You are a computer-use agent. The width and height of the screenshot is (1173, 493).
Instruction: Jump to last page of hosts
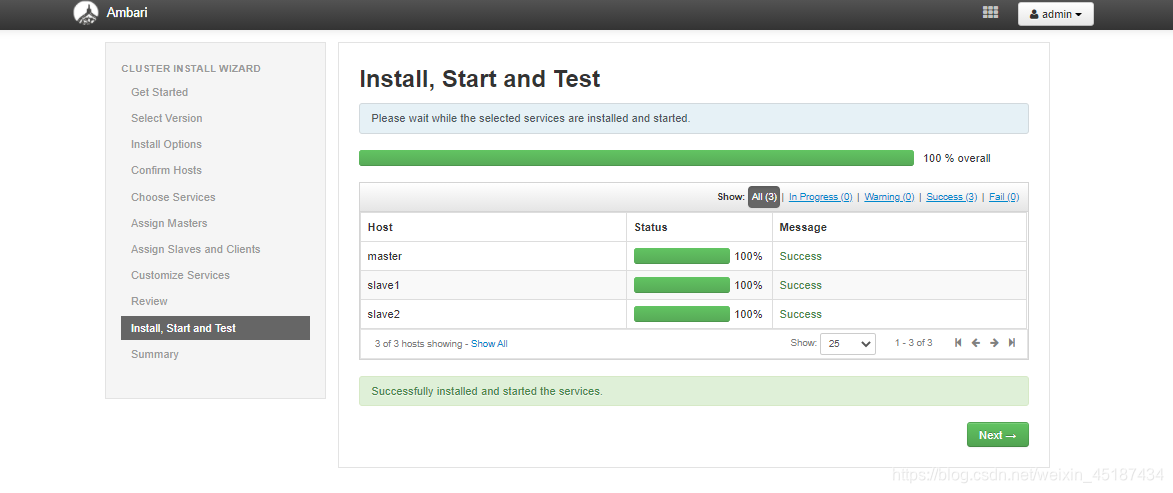[x=1011, y=343]
